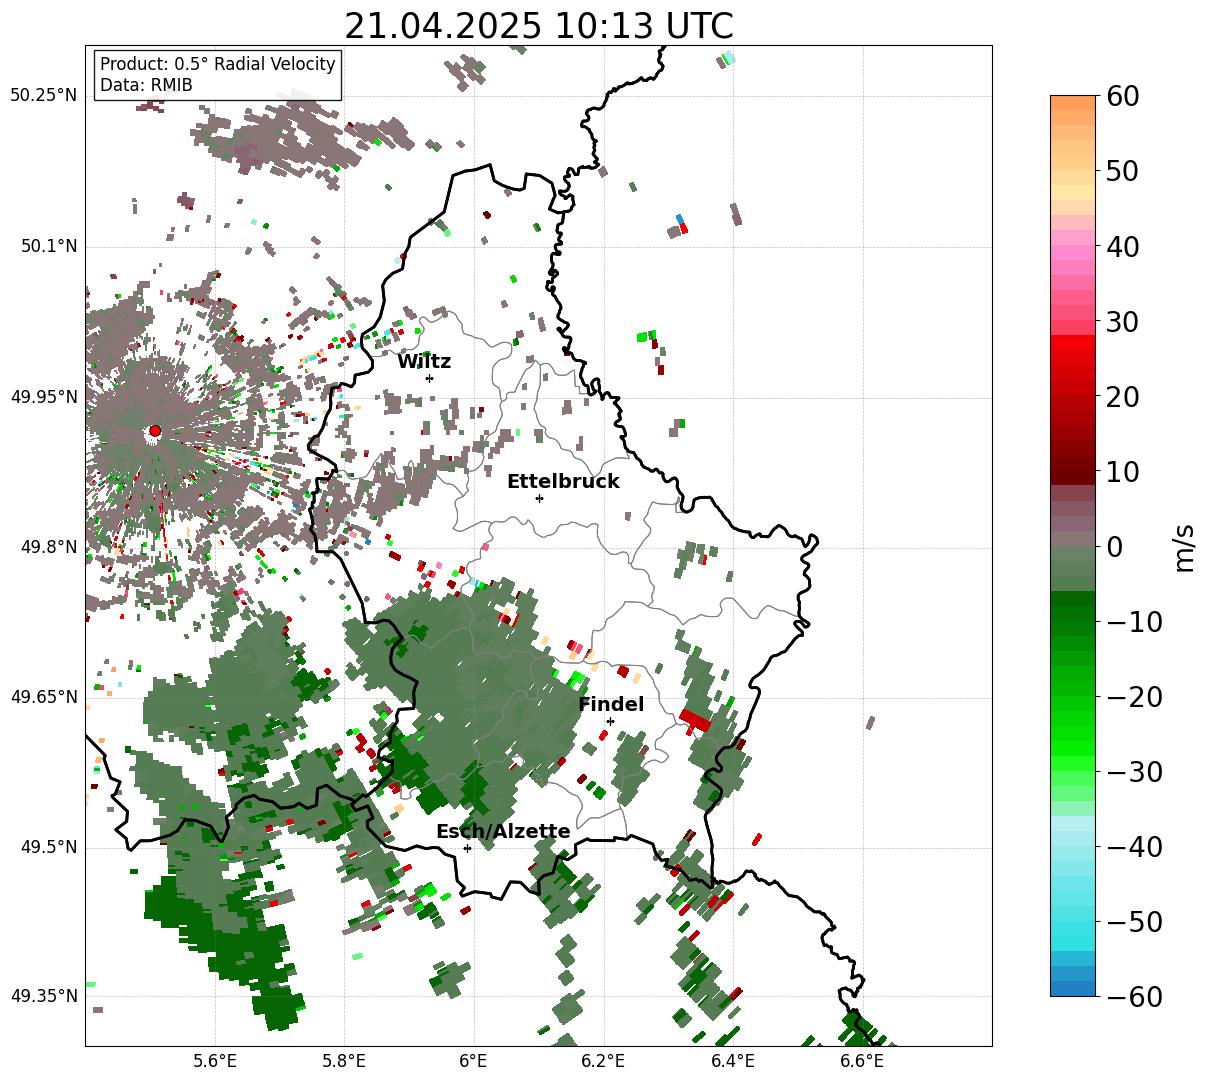This screenshot has height=1081, width=1207.
Task: Click the Findel station cross marker
Action: (610, 721)
